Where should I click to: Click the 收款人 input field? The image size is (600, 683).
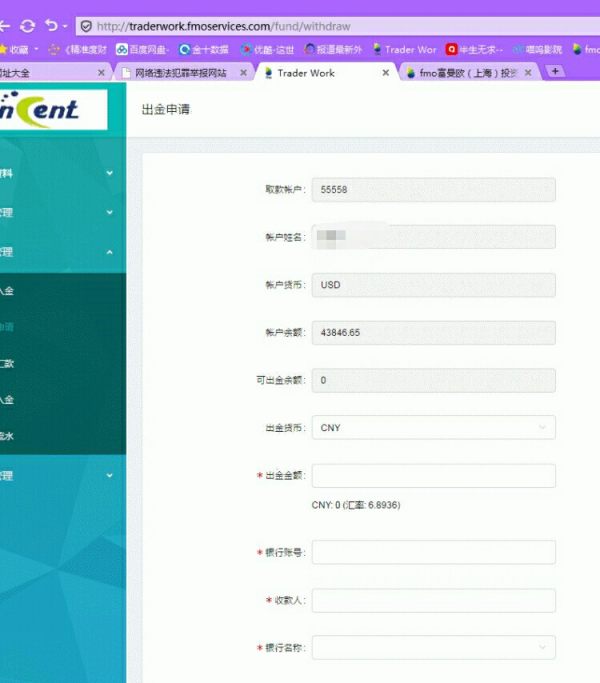pyautogui.click(x=433, y=600)
